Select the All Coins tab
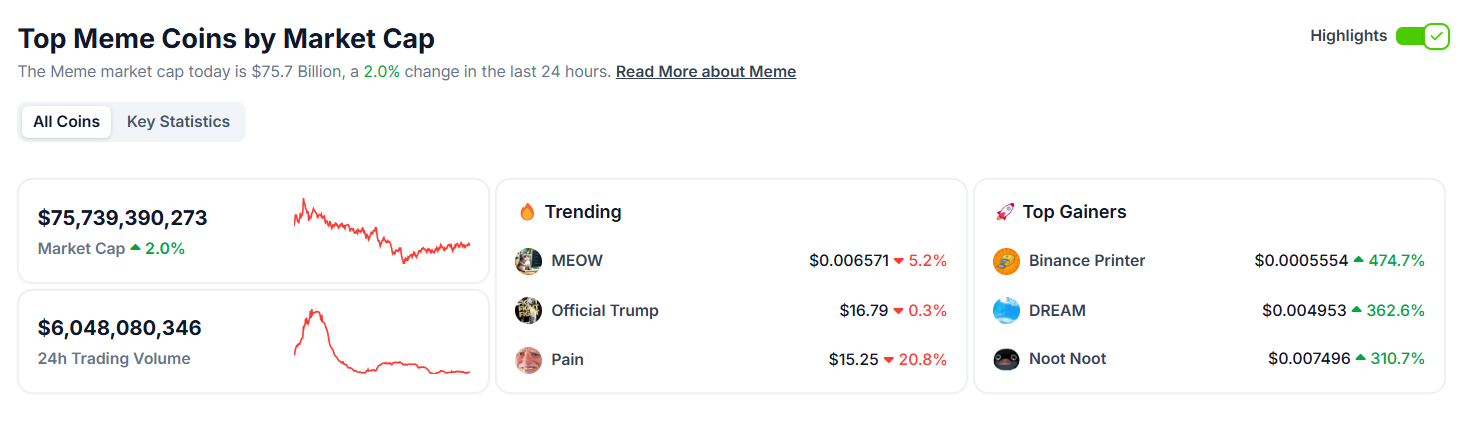The width and height of the screenshot is (1462, 425). (66, 122)
